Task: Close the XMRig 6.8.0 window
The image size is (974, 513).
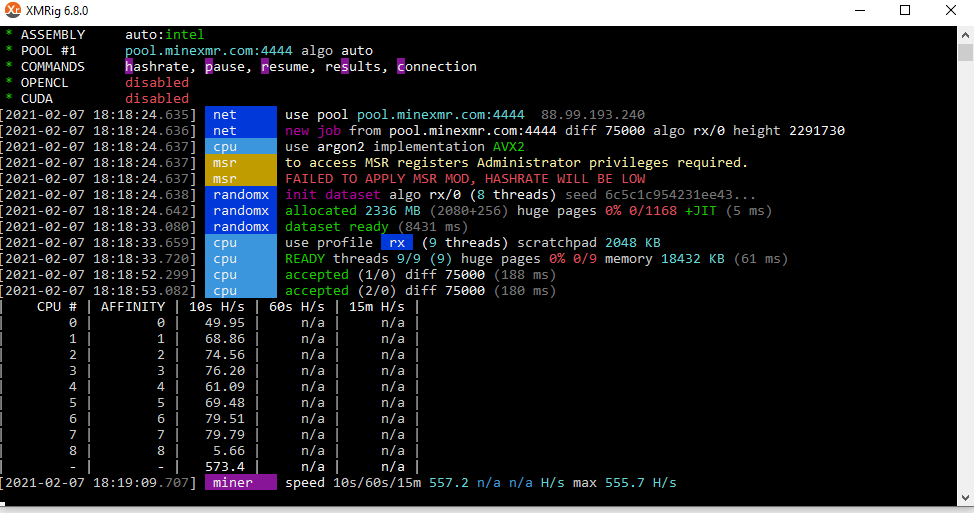Action: (x=950, y=11)
